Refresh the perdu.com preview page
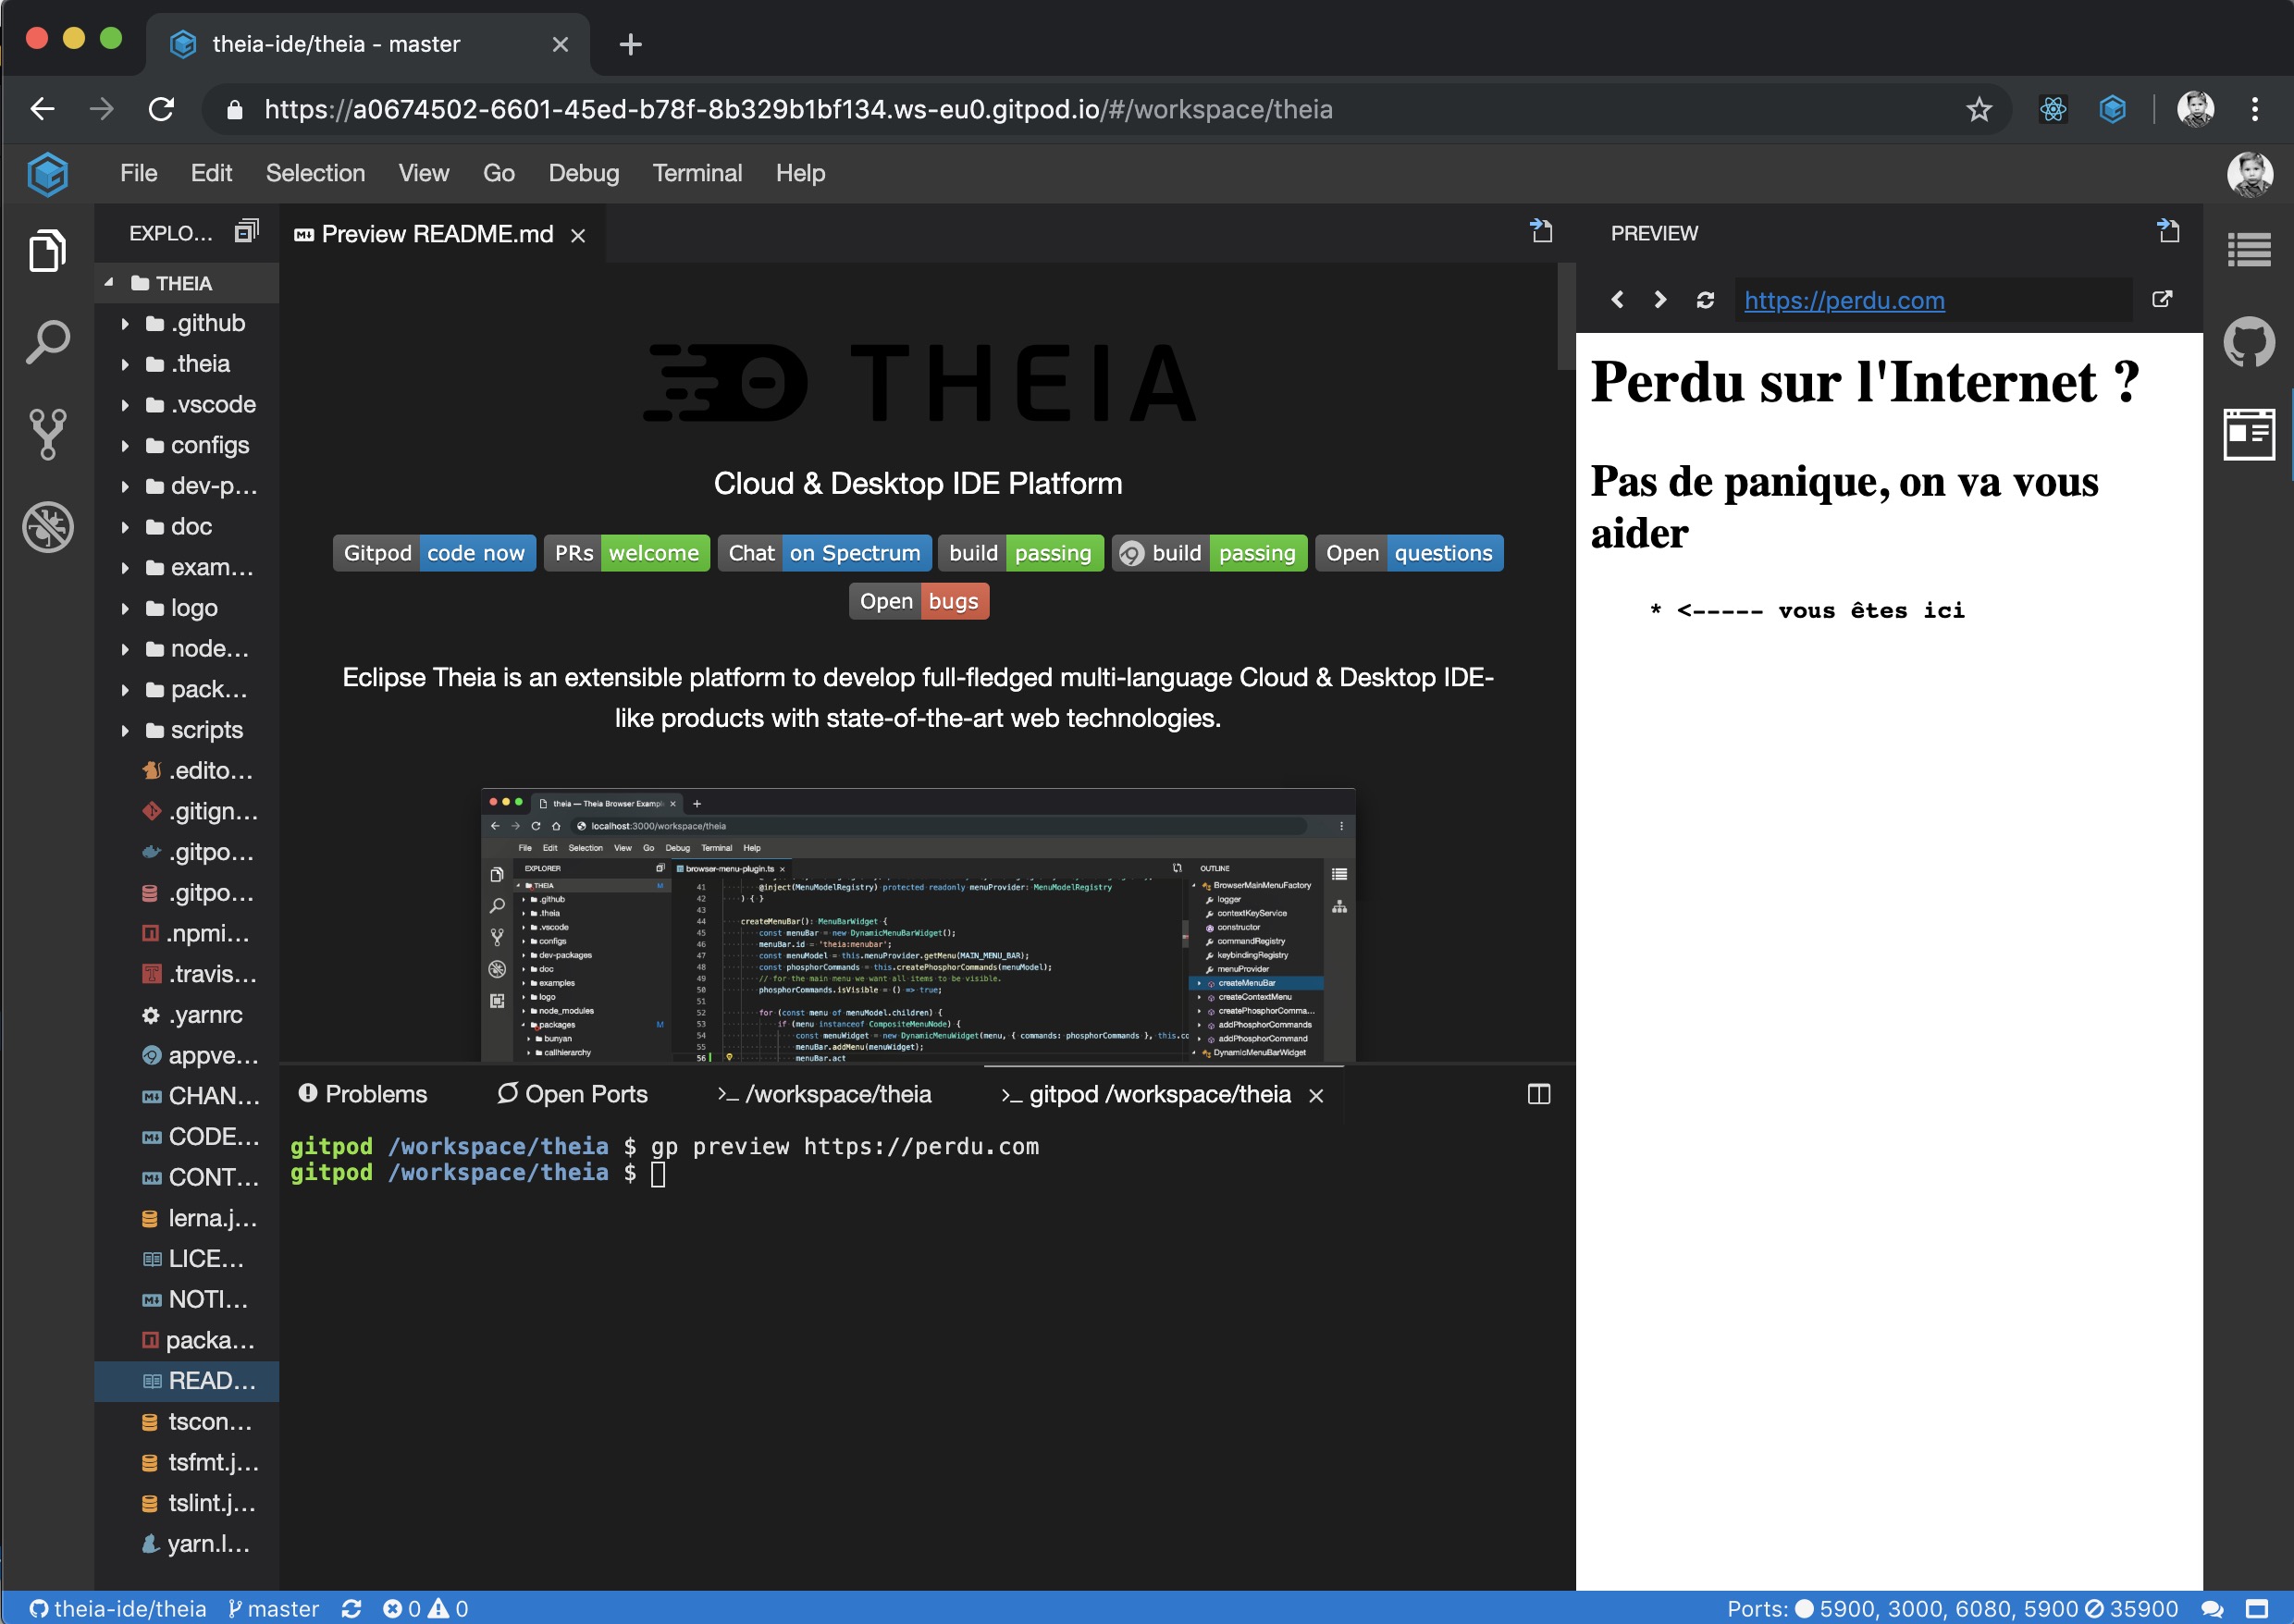Screen dimensions: 2294x1624 [1704, 299]
